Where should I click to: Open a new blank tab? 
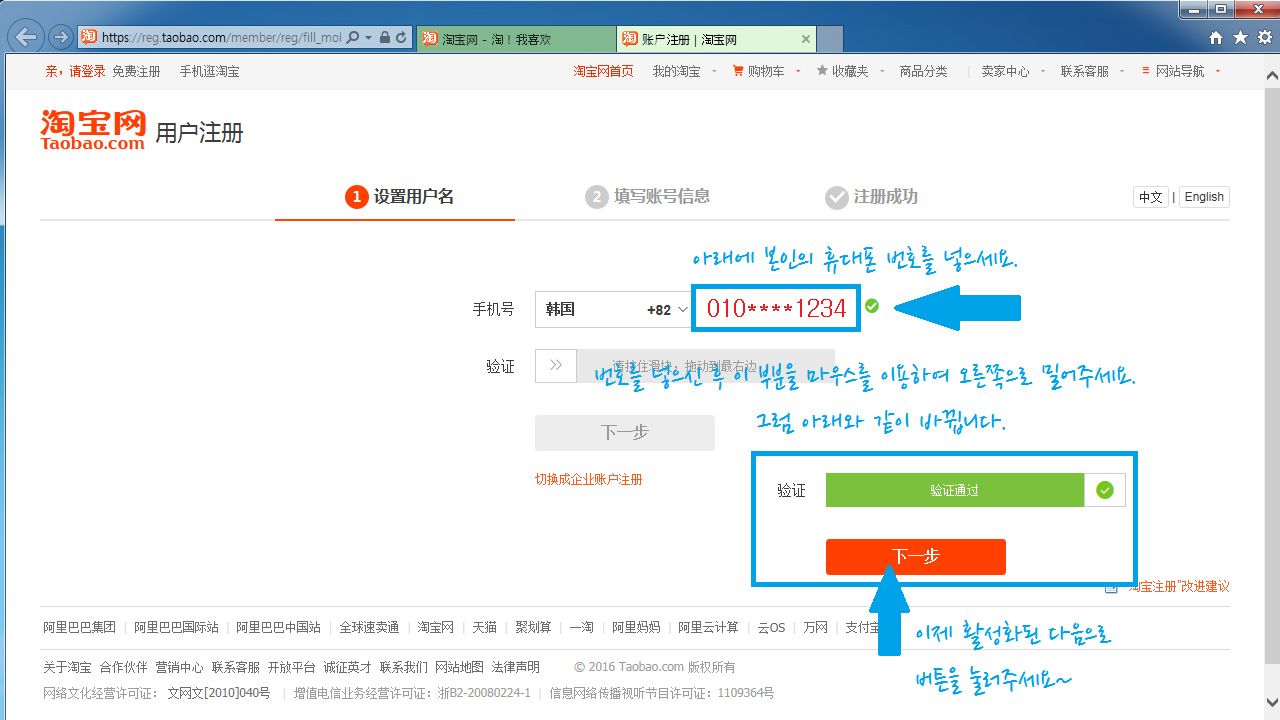pos(830,39)
